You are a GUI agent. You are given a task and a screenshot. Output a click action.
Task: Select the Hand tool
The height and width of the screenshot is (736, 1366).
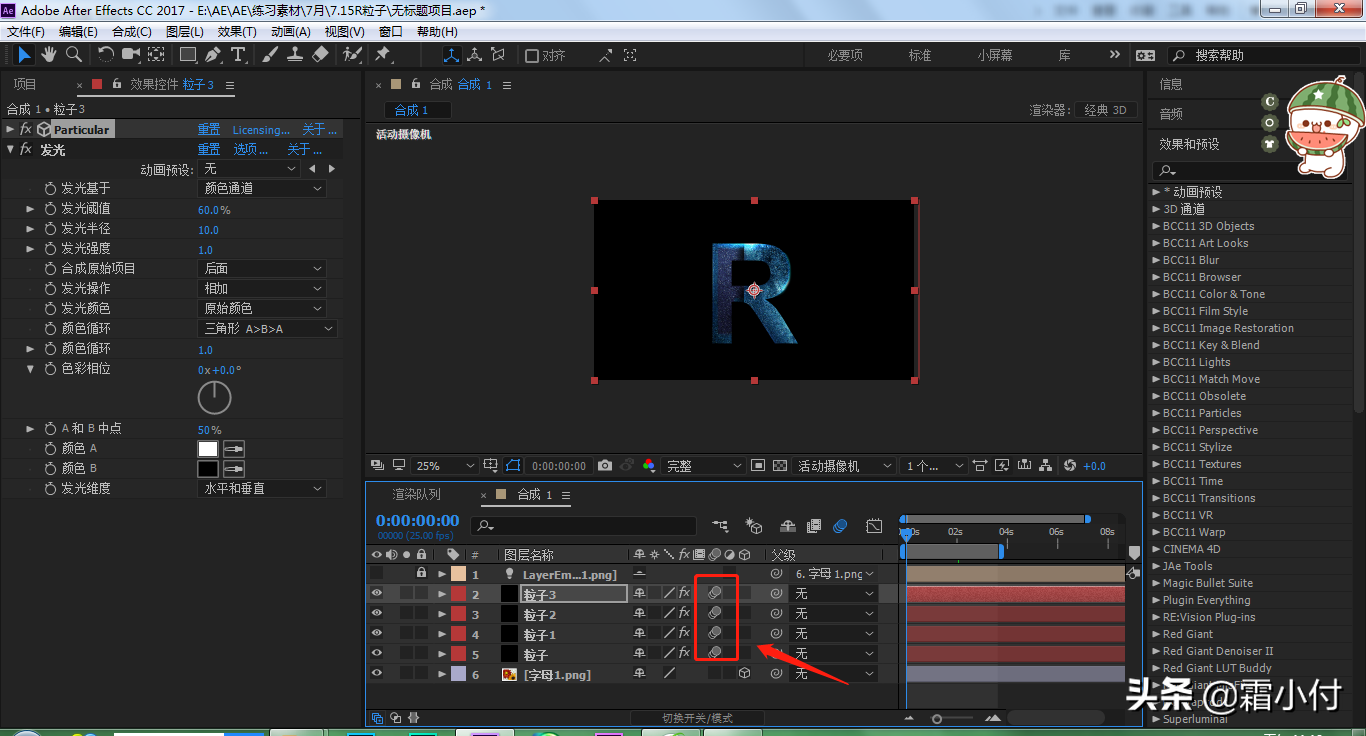(48, 54)
